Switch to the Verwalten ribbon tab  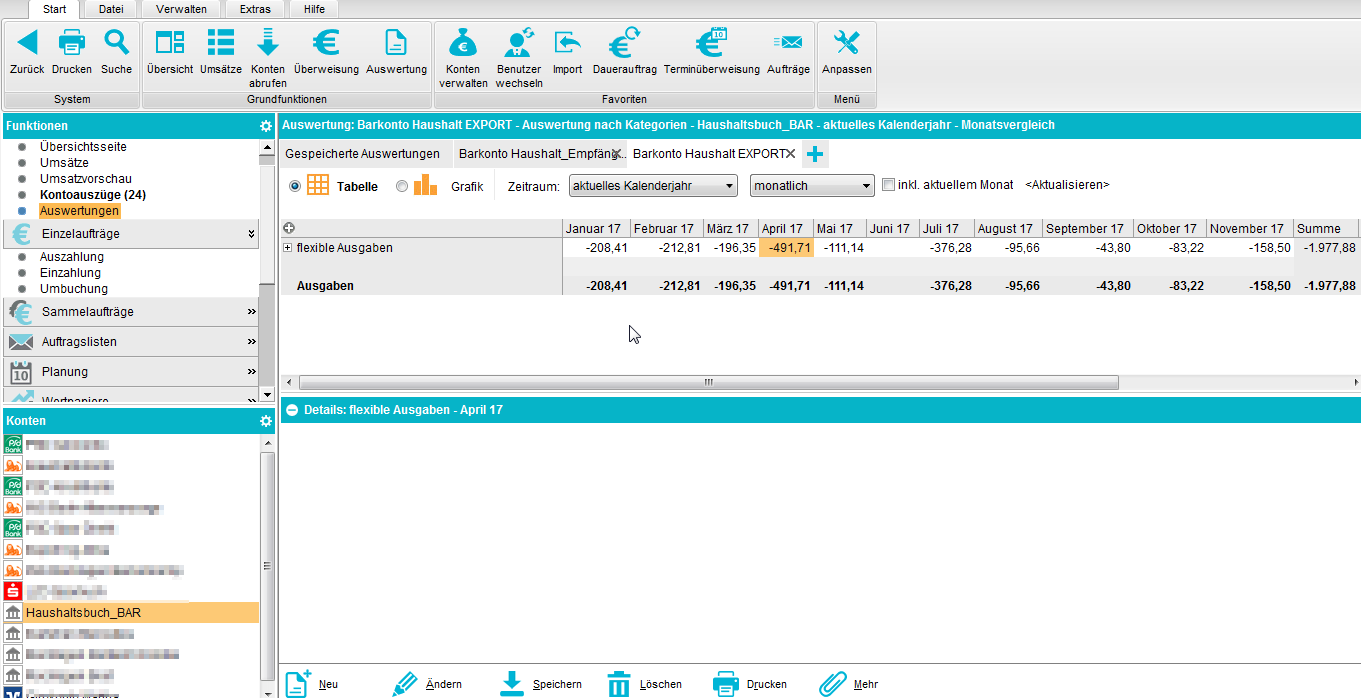pyautogui.click(x=181, y=9)
